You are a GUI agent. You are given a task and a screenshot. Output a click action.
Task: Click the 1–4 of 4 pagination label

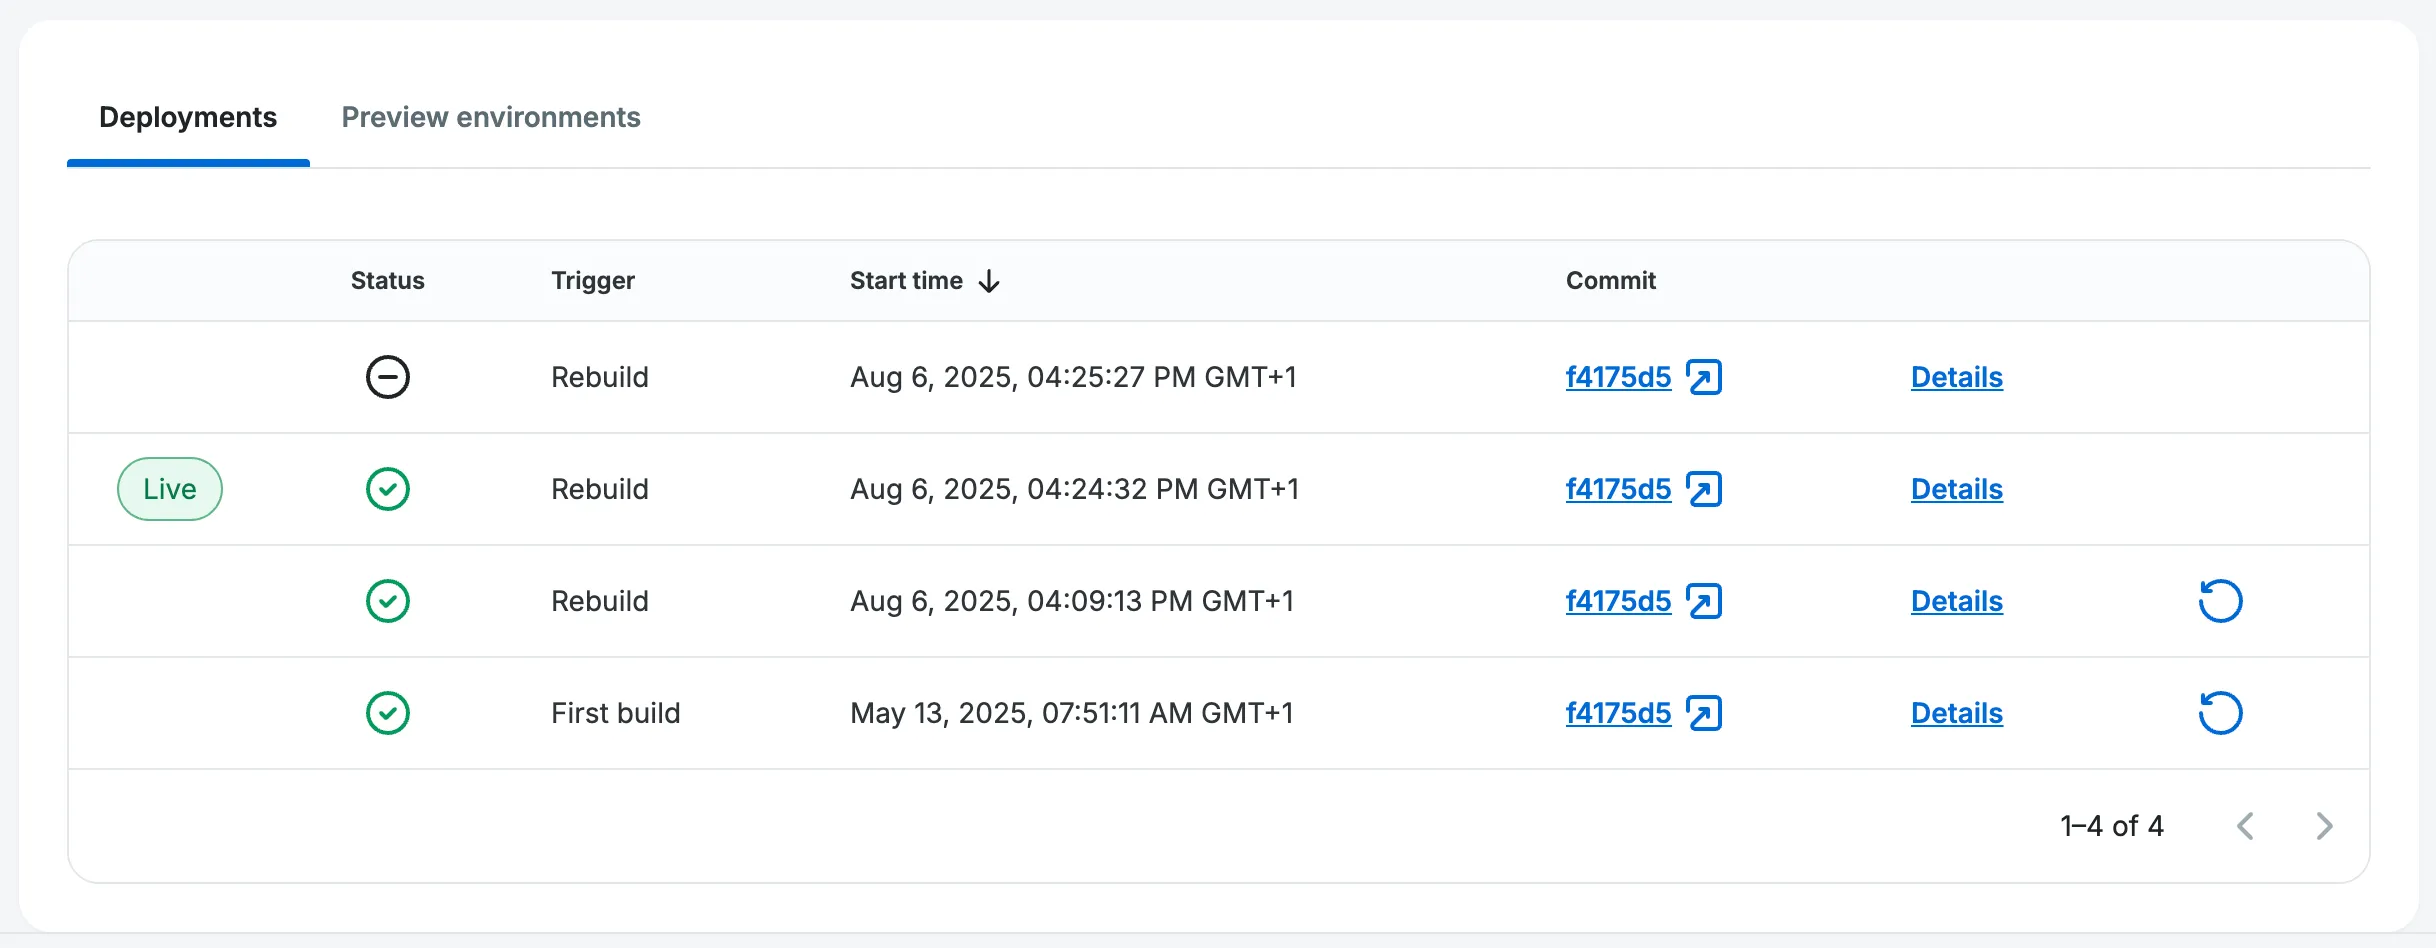click(2112, 826)
